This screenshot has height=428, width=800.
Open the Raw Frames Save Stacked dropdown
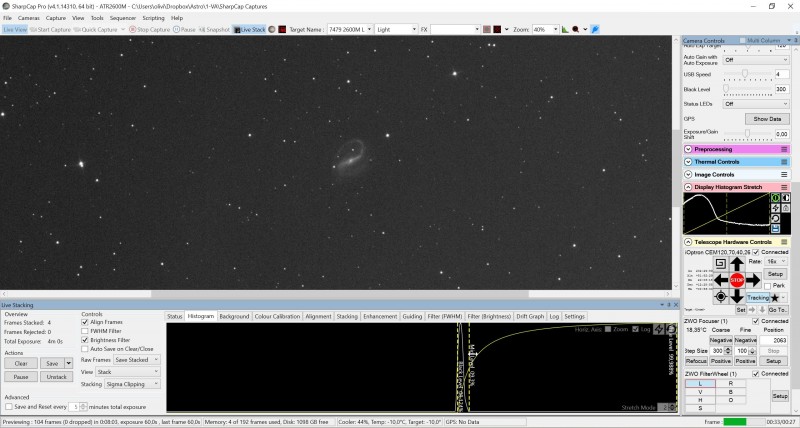137,360
